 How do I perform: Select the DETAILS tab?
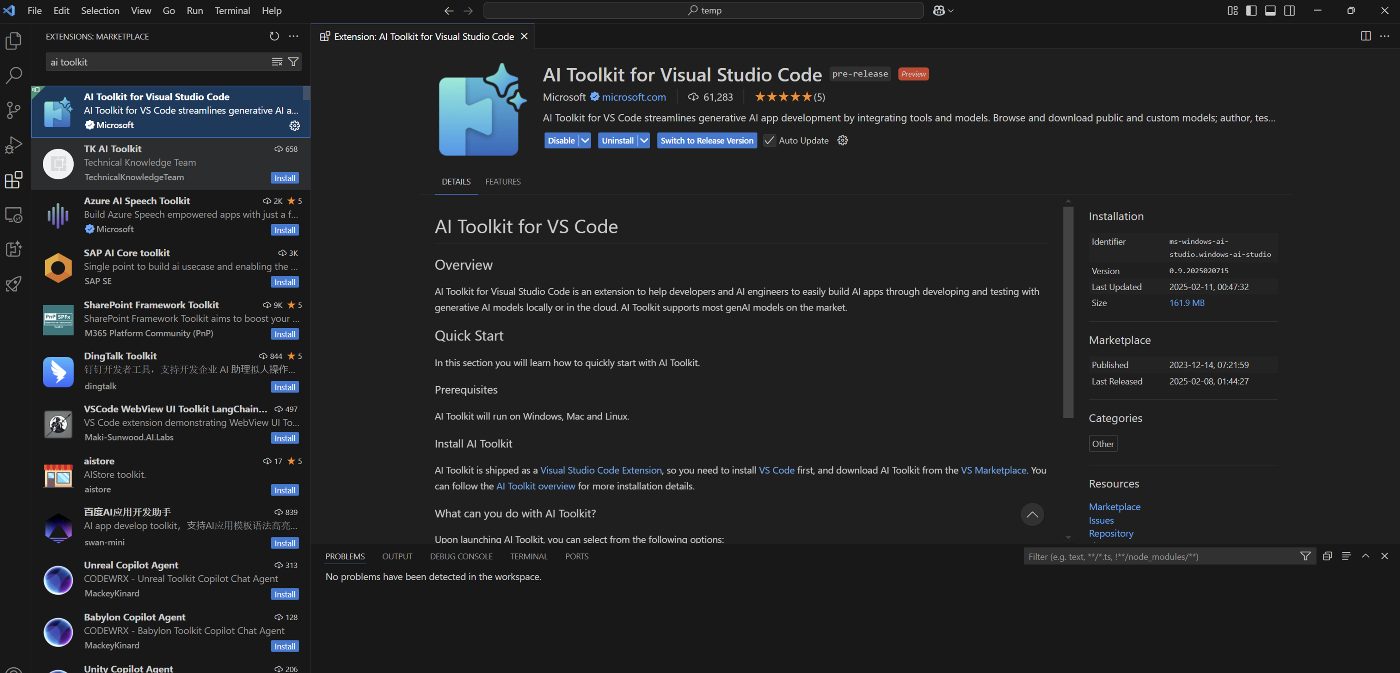(x=456, y=182)
